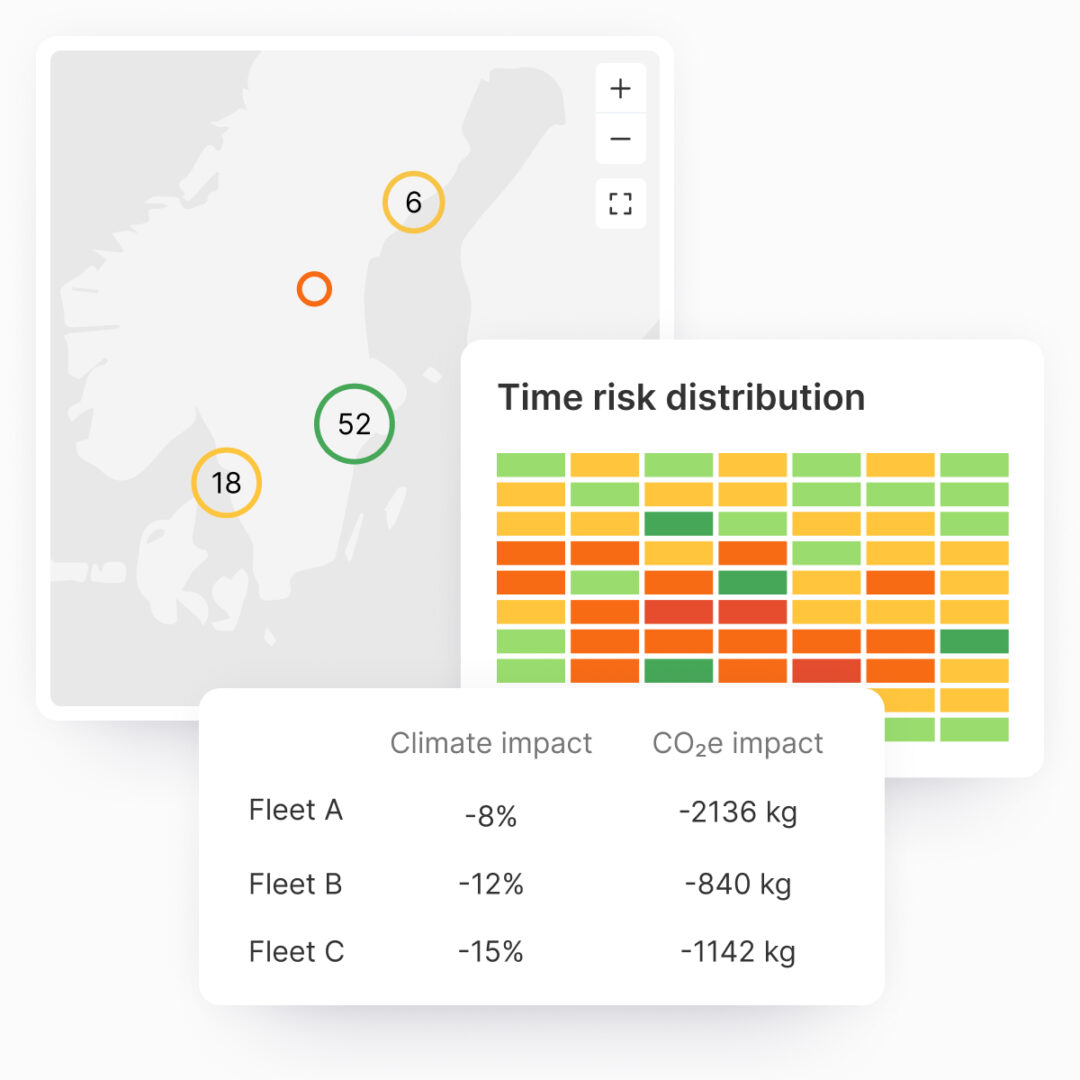Click the -2136 kg value for Fleet A
The image size is (1080, 1080).
click(738, 813)
